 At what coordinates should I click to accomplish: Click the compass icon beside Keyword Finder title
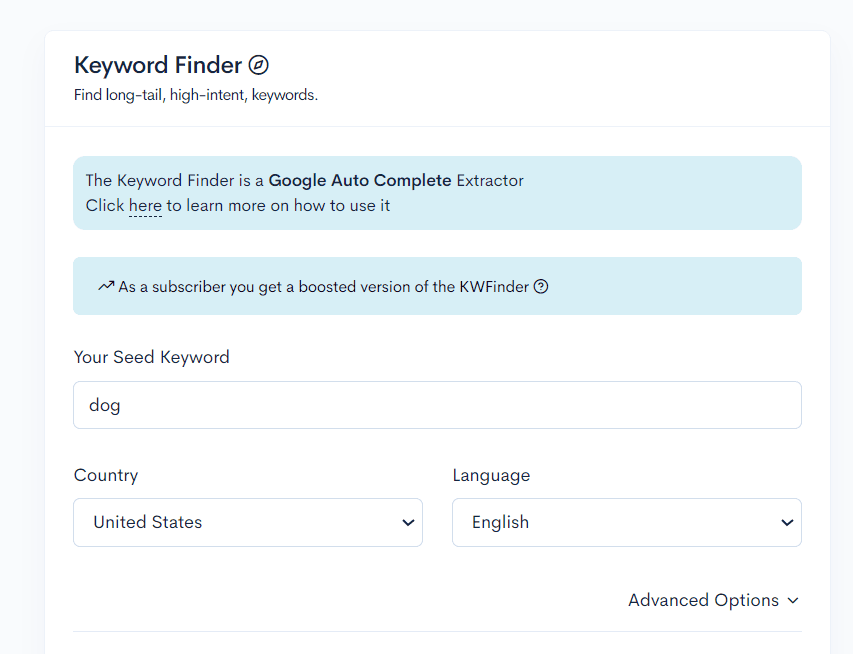click(259, 64)
